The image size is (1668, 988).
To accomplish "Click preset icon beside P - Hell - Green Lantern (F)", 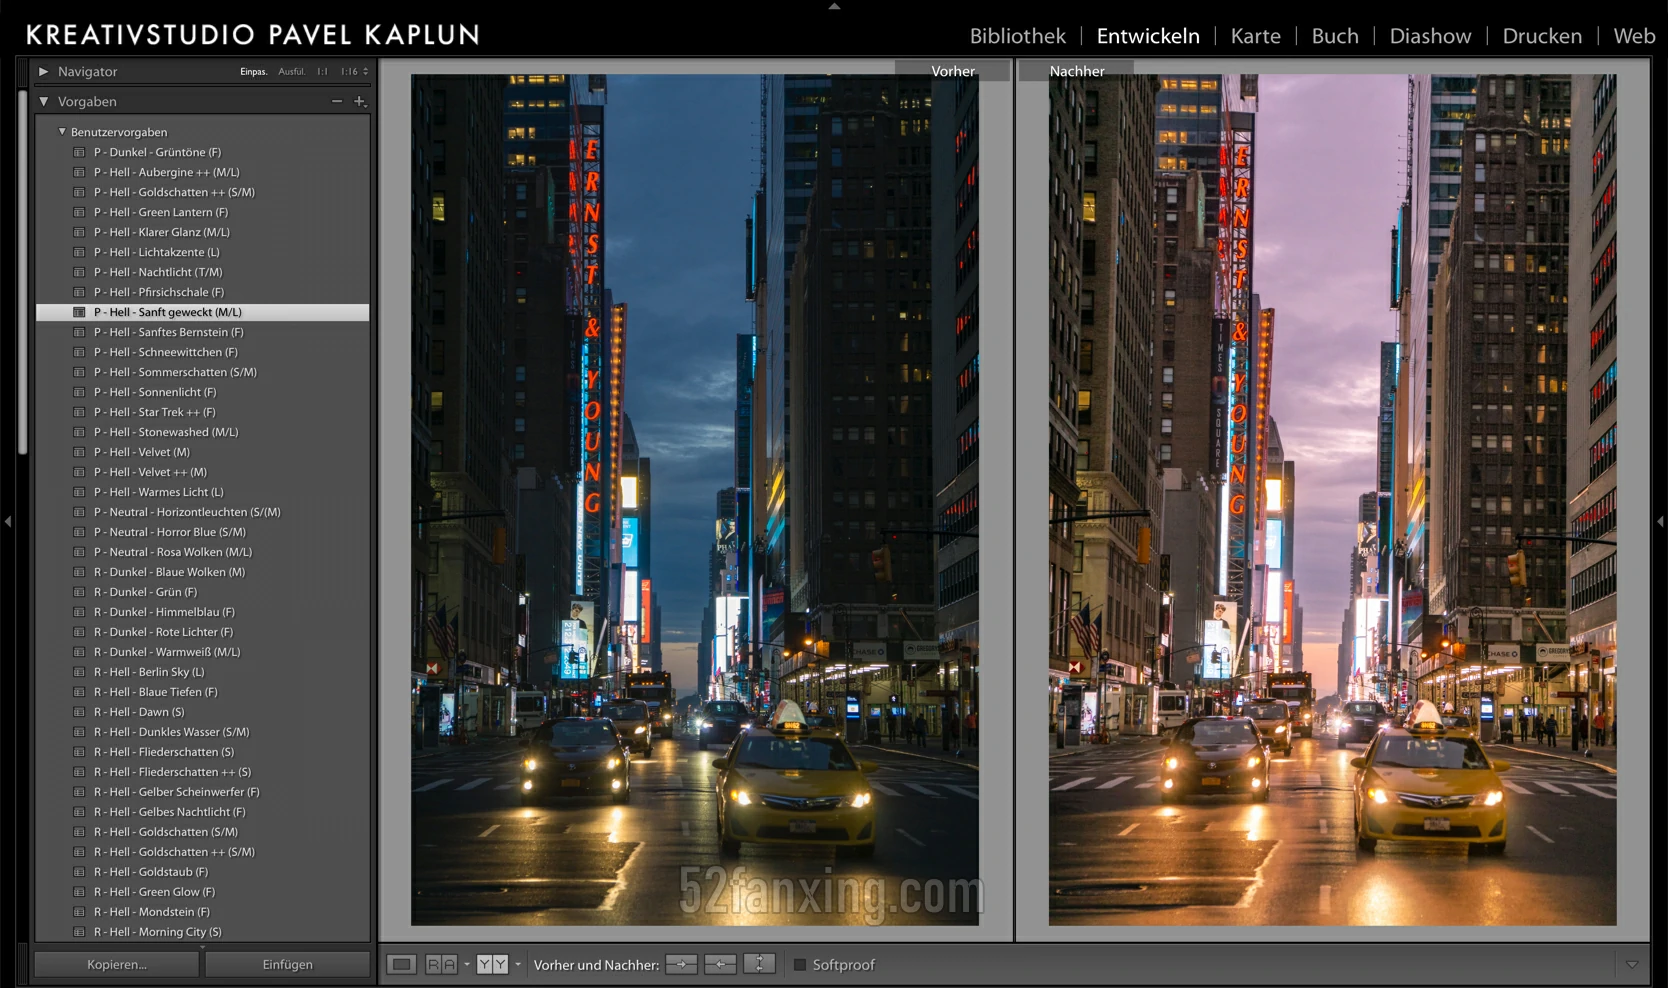I will [79, 212].
